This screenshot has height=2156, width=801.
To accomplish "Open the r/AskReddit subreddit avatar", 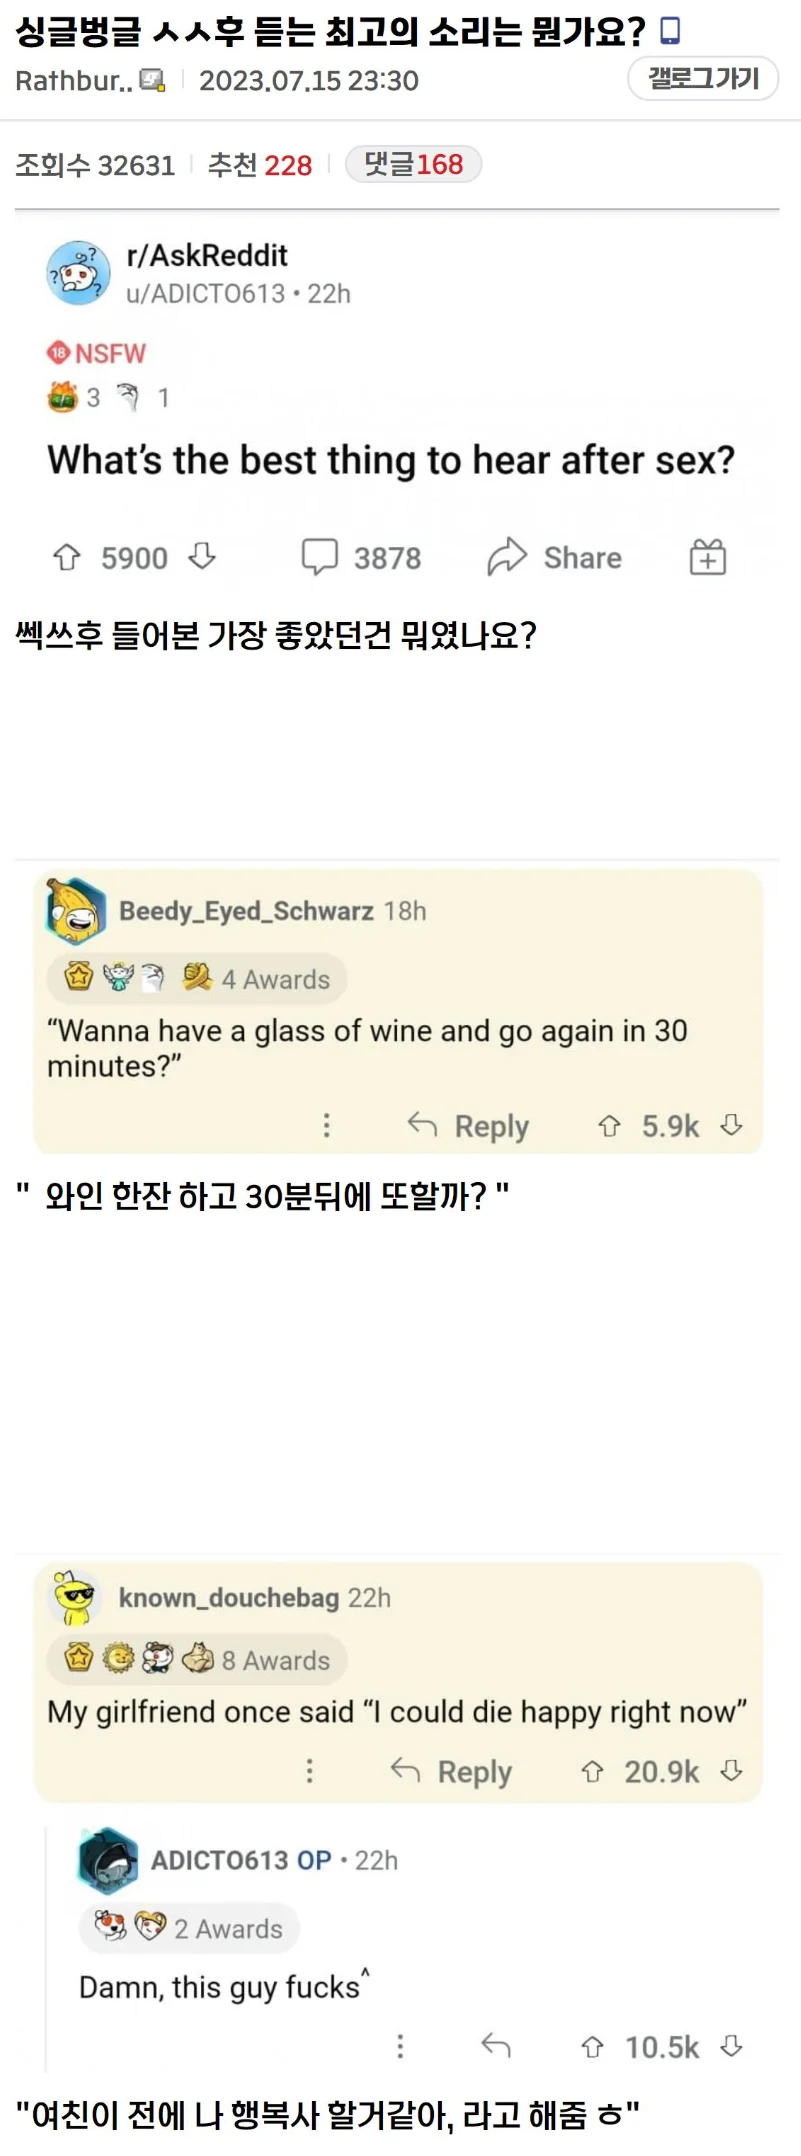I will pos(78,273).
